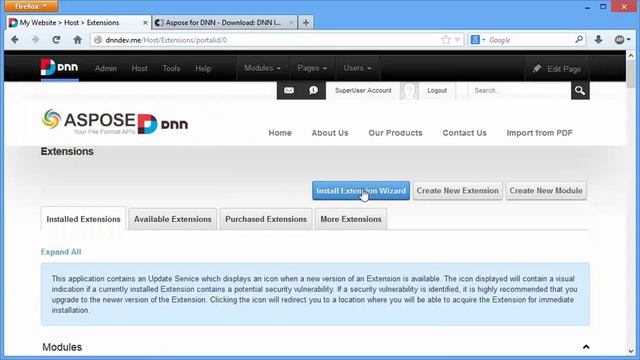Close the My Website Extensions tab
Screen dimensions: 640x360
145,23
